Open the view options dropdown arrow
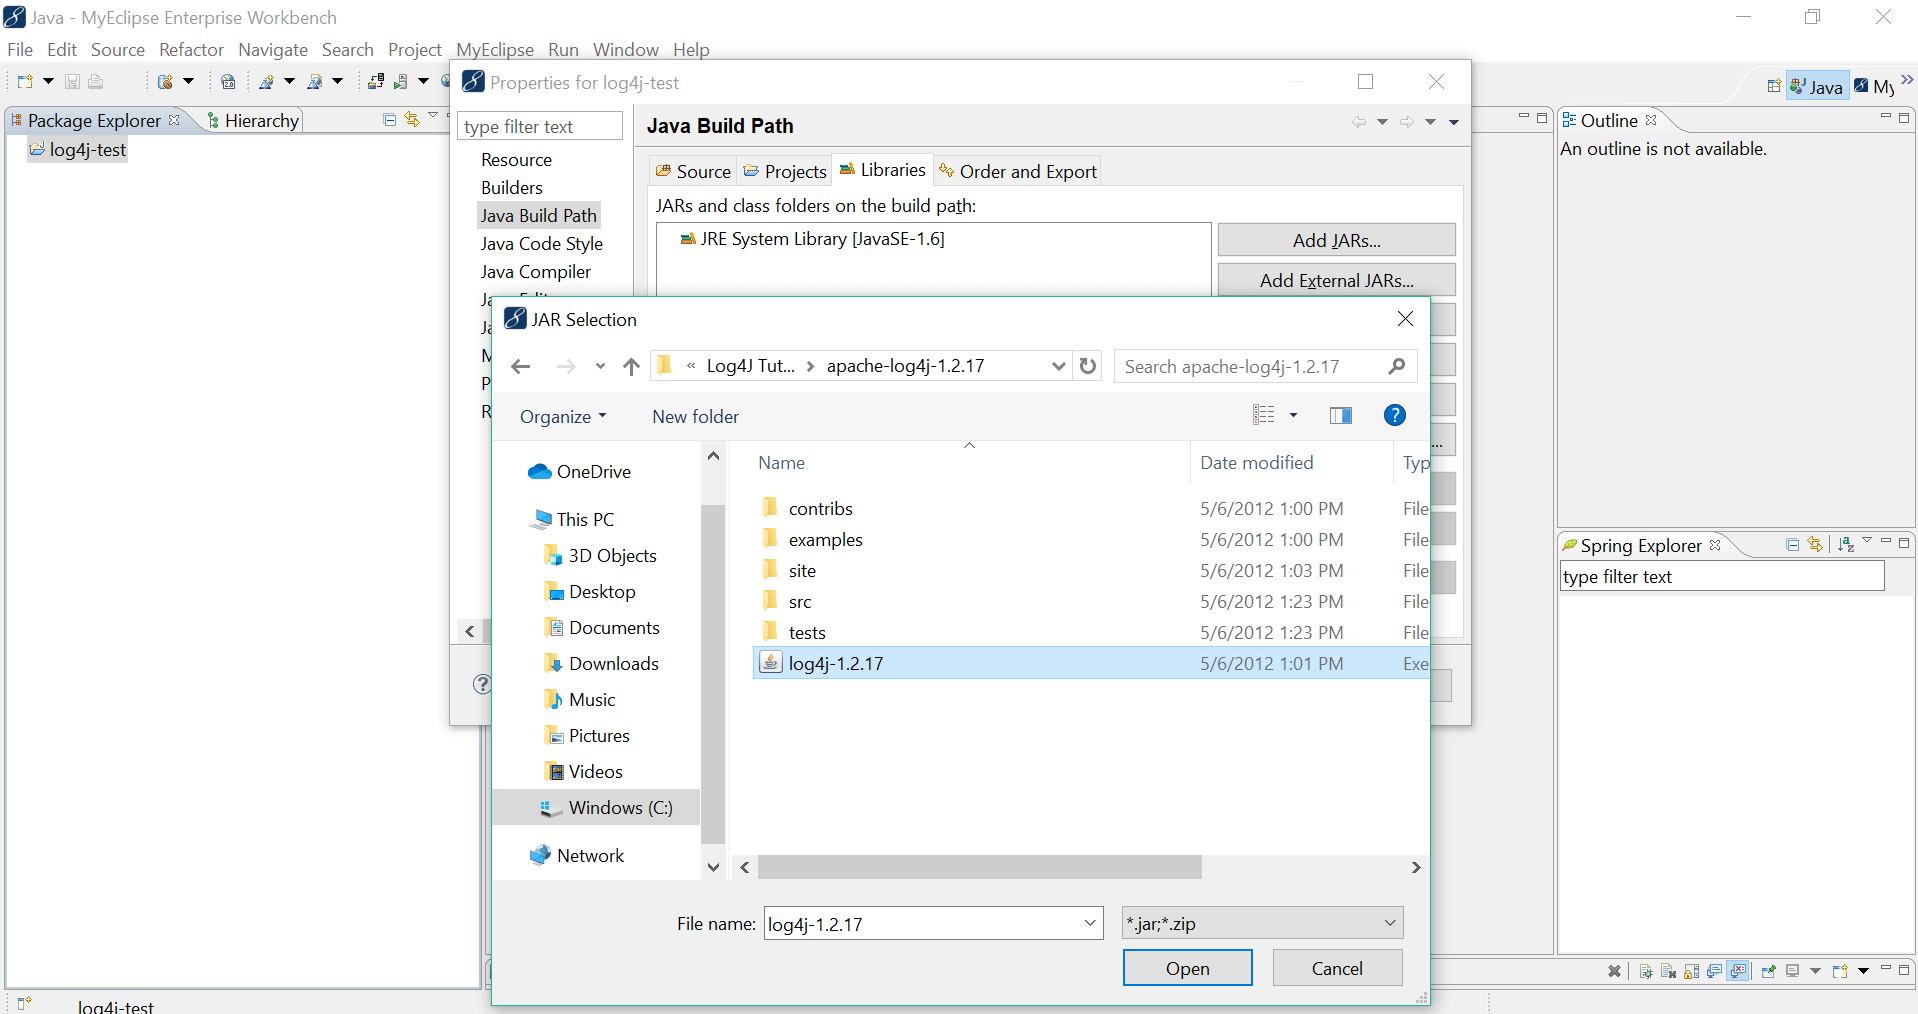Image resolution: width=1918 pixels, height=1014 pixels. click(x=1293, y=415)
